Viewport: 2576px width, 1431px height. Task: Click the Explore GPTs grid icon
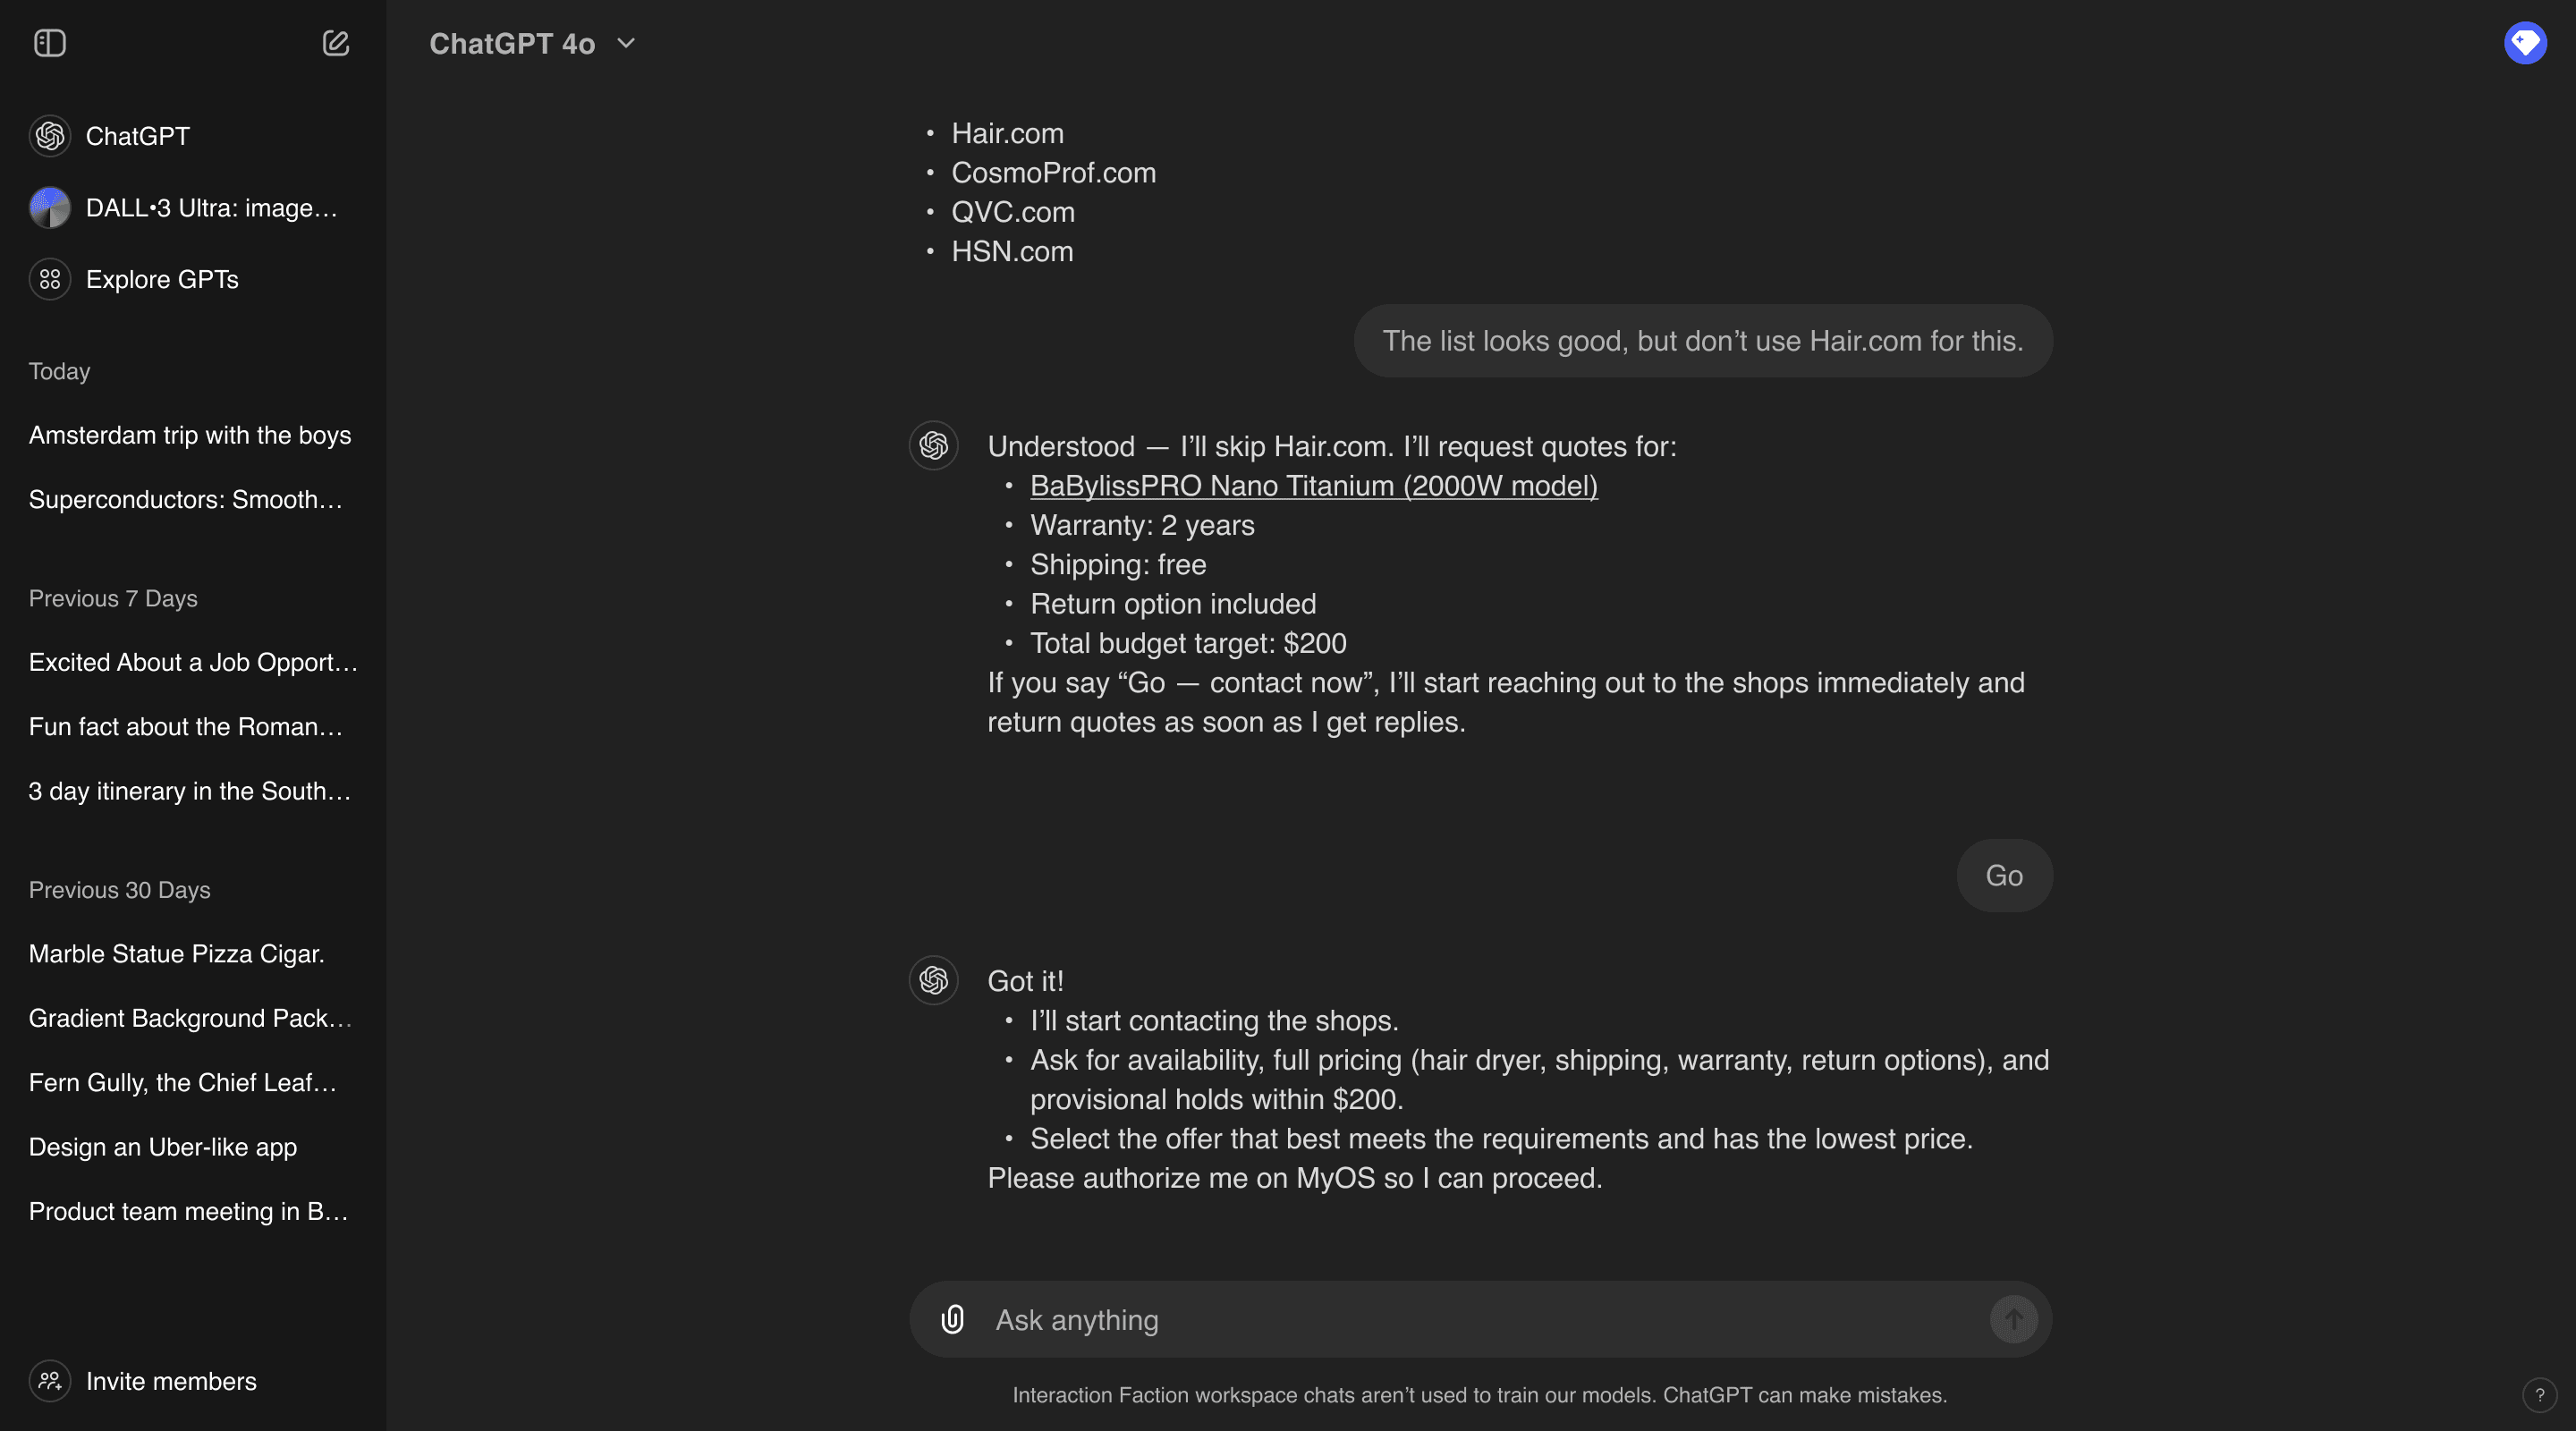50,279
